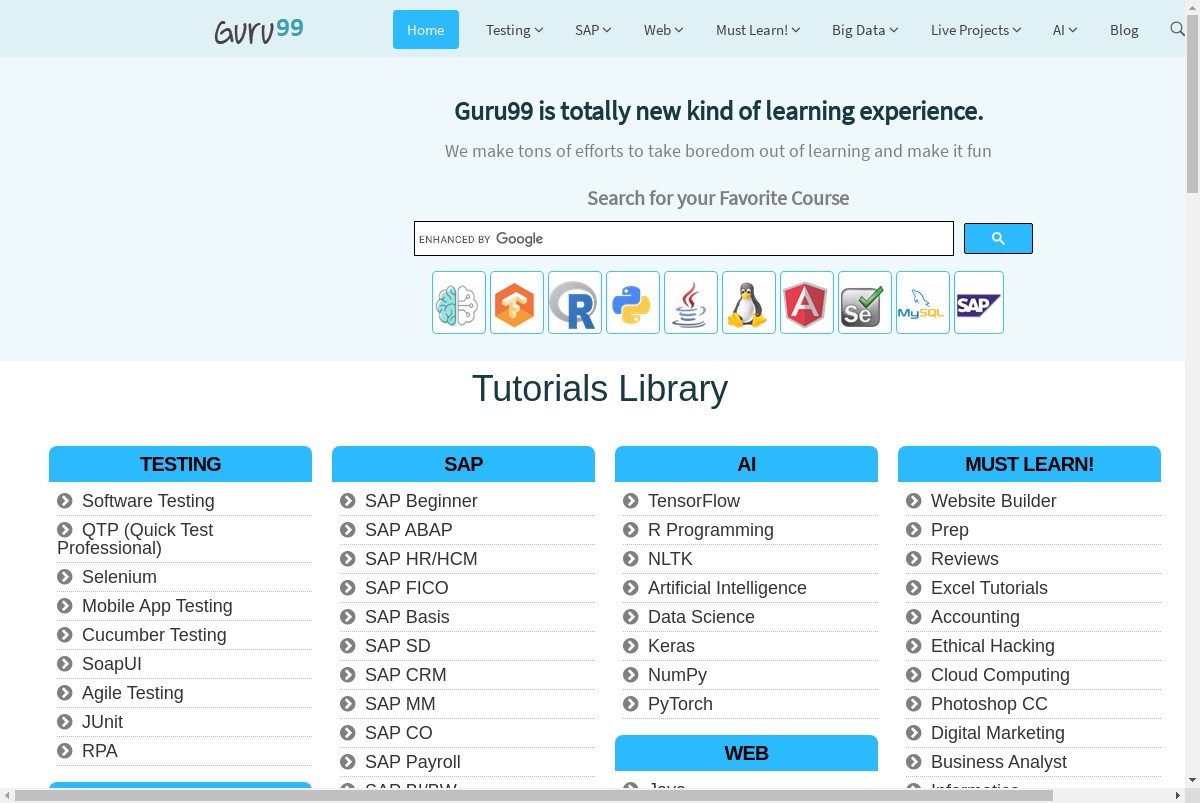Open the MySQL course icon
Screen dimensions: 1200x803
pyautogui.click(x=923, y=302)
